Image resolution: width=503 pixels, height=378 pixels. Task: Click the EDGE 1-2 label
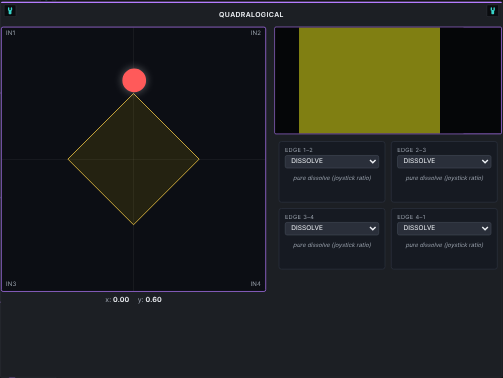click(x=299, y=150)
